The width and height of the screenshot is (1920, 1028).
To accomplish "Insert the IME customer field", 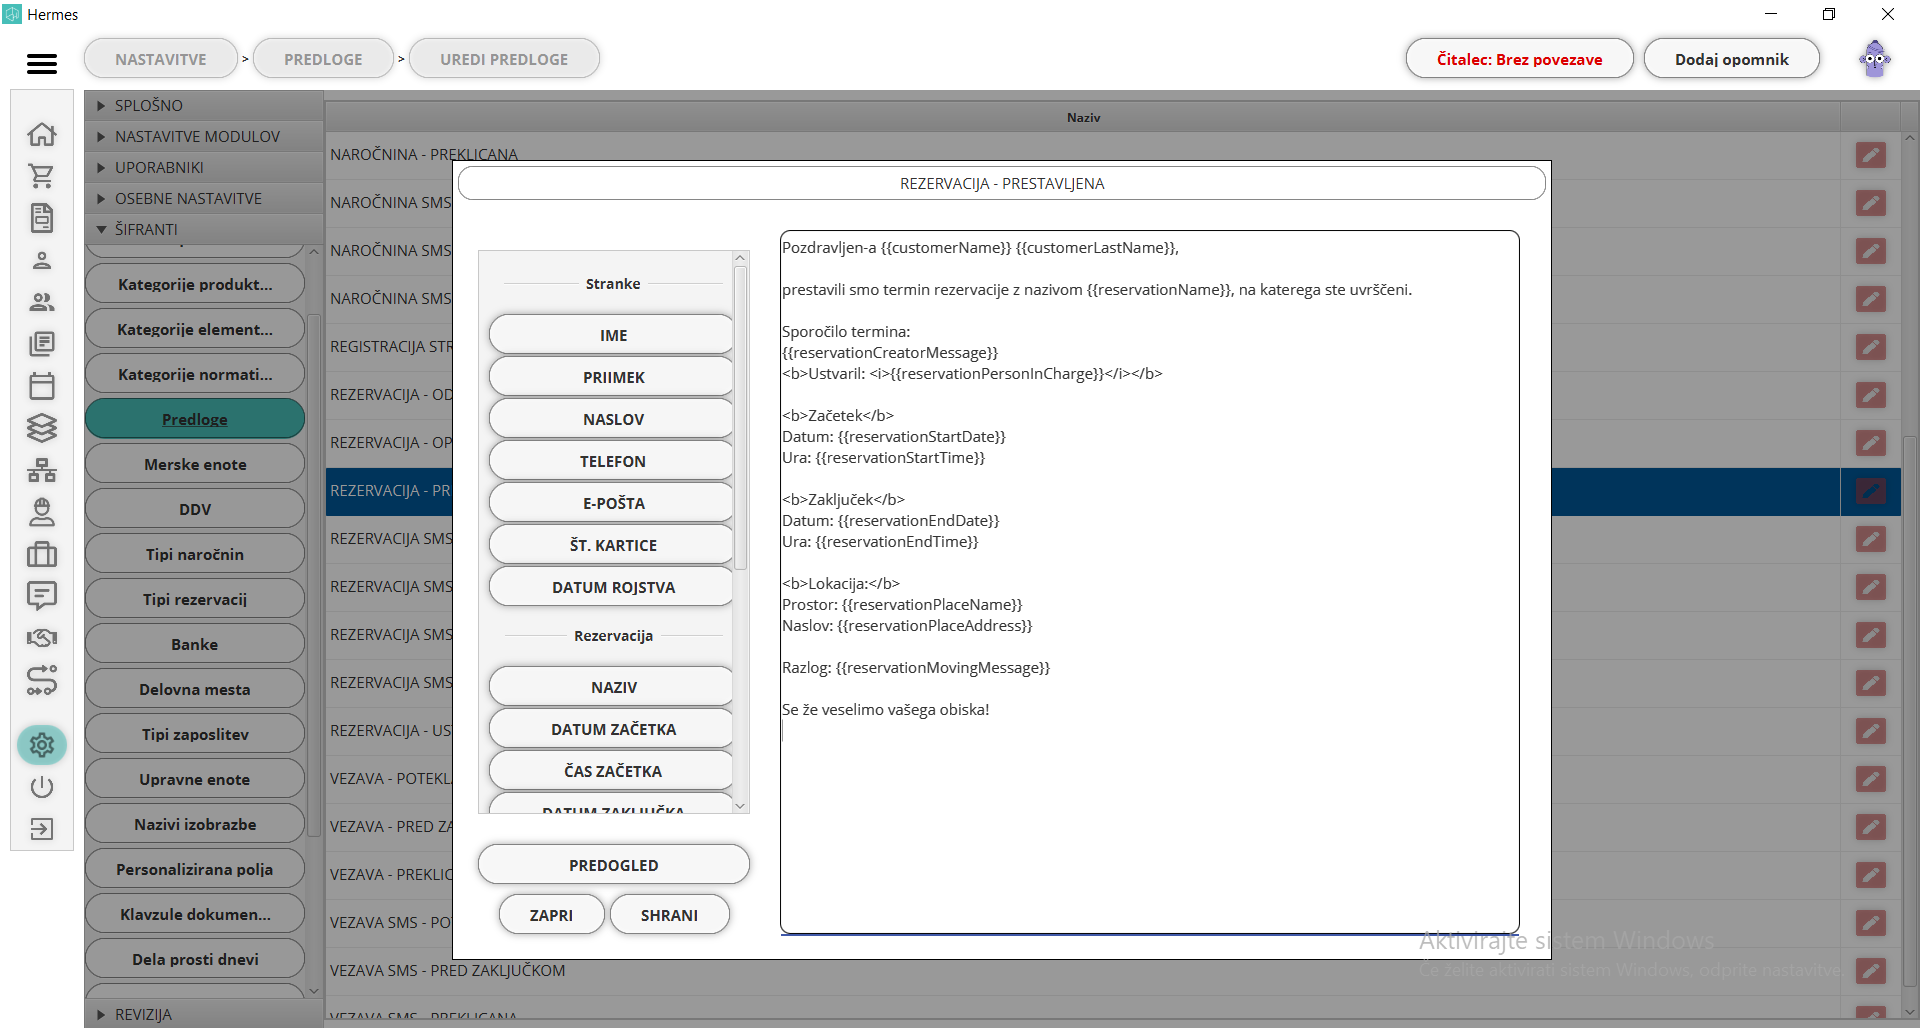I will pos(612,335).
